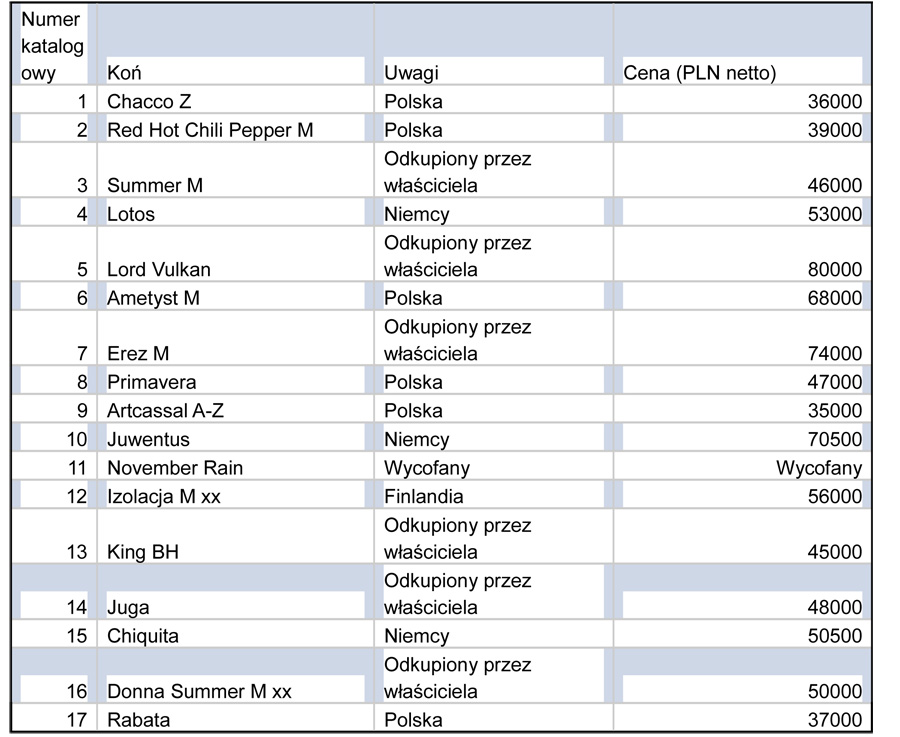This screenshot has height=737, width=900.
Task: Click the price 70500 for Juwentus
Action: tap(834, 439)
